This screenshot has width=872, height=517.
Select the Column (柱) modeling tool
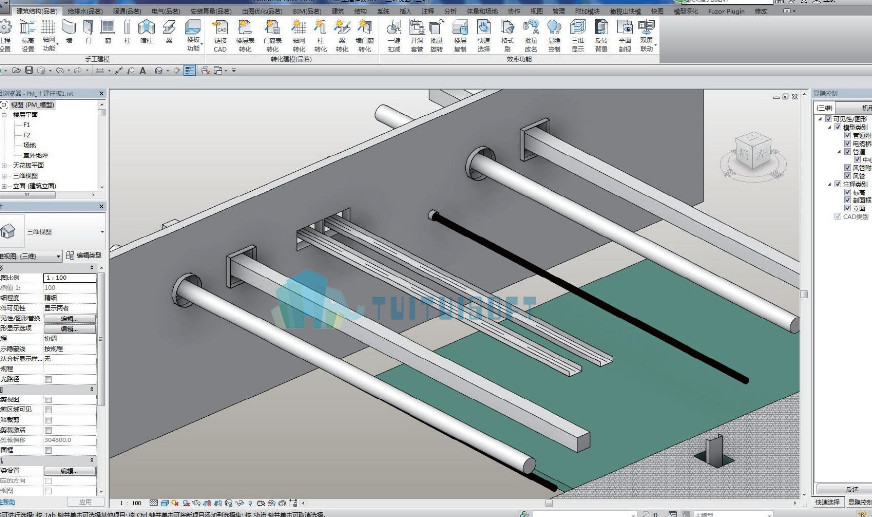(x=127, y=31)
